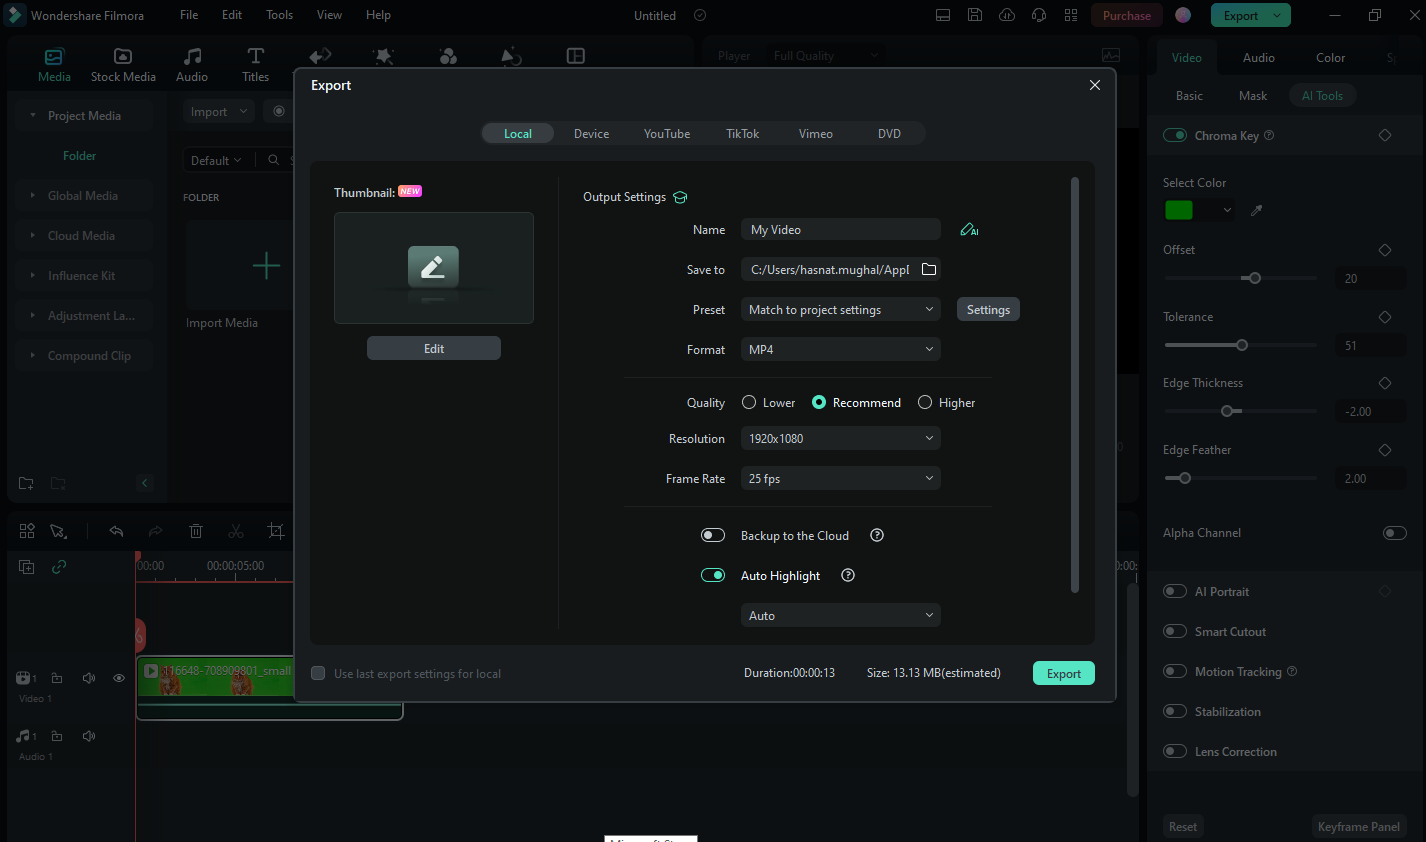
Task: Switch to the TikTok export tab
Action: (742, 132)
